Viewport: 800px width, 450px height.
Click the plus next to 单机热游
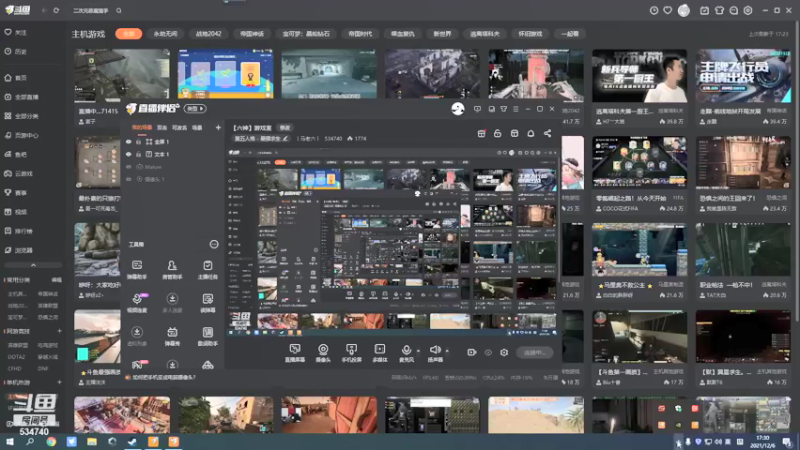point(59,382)
